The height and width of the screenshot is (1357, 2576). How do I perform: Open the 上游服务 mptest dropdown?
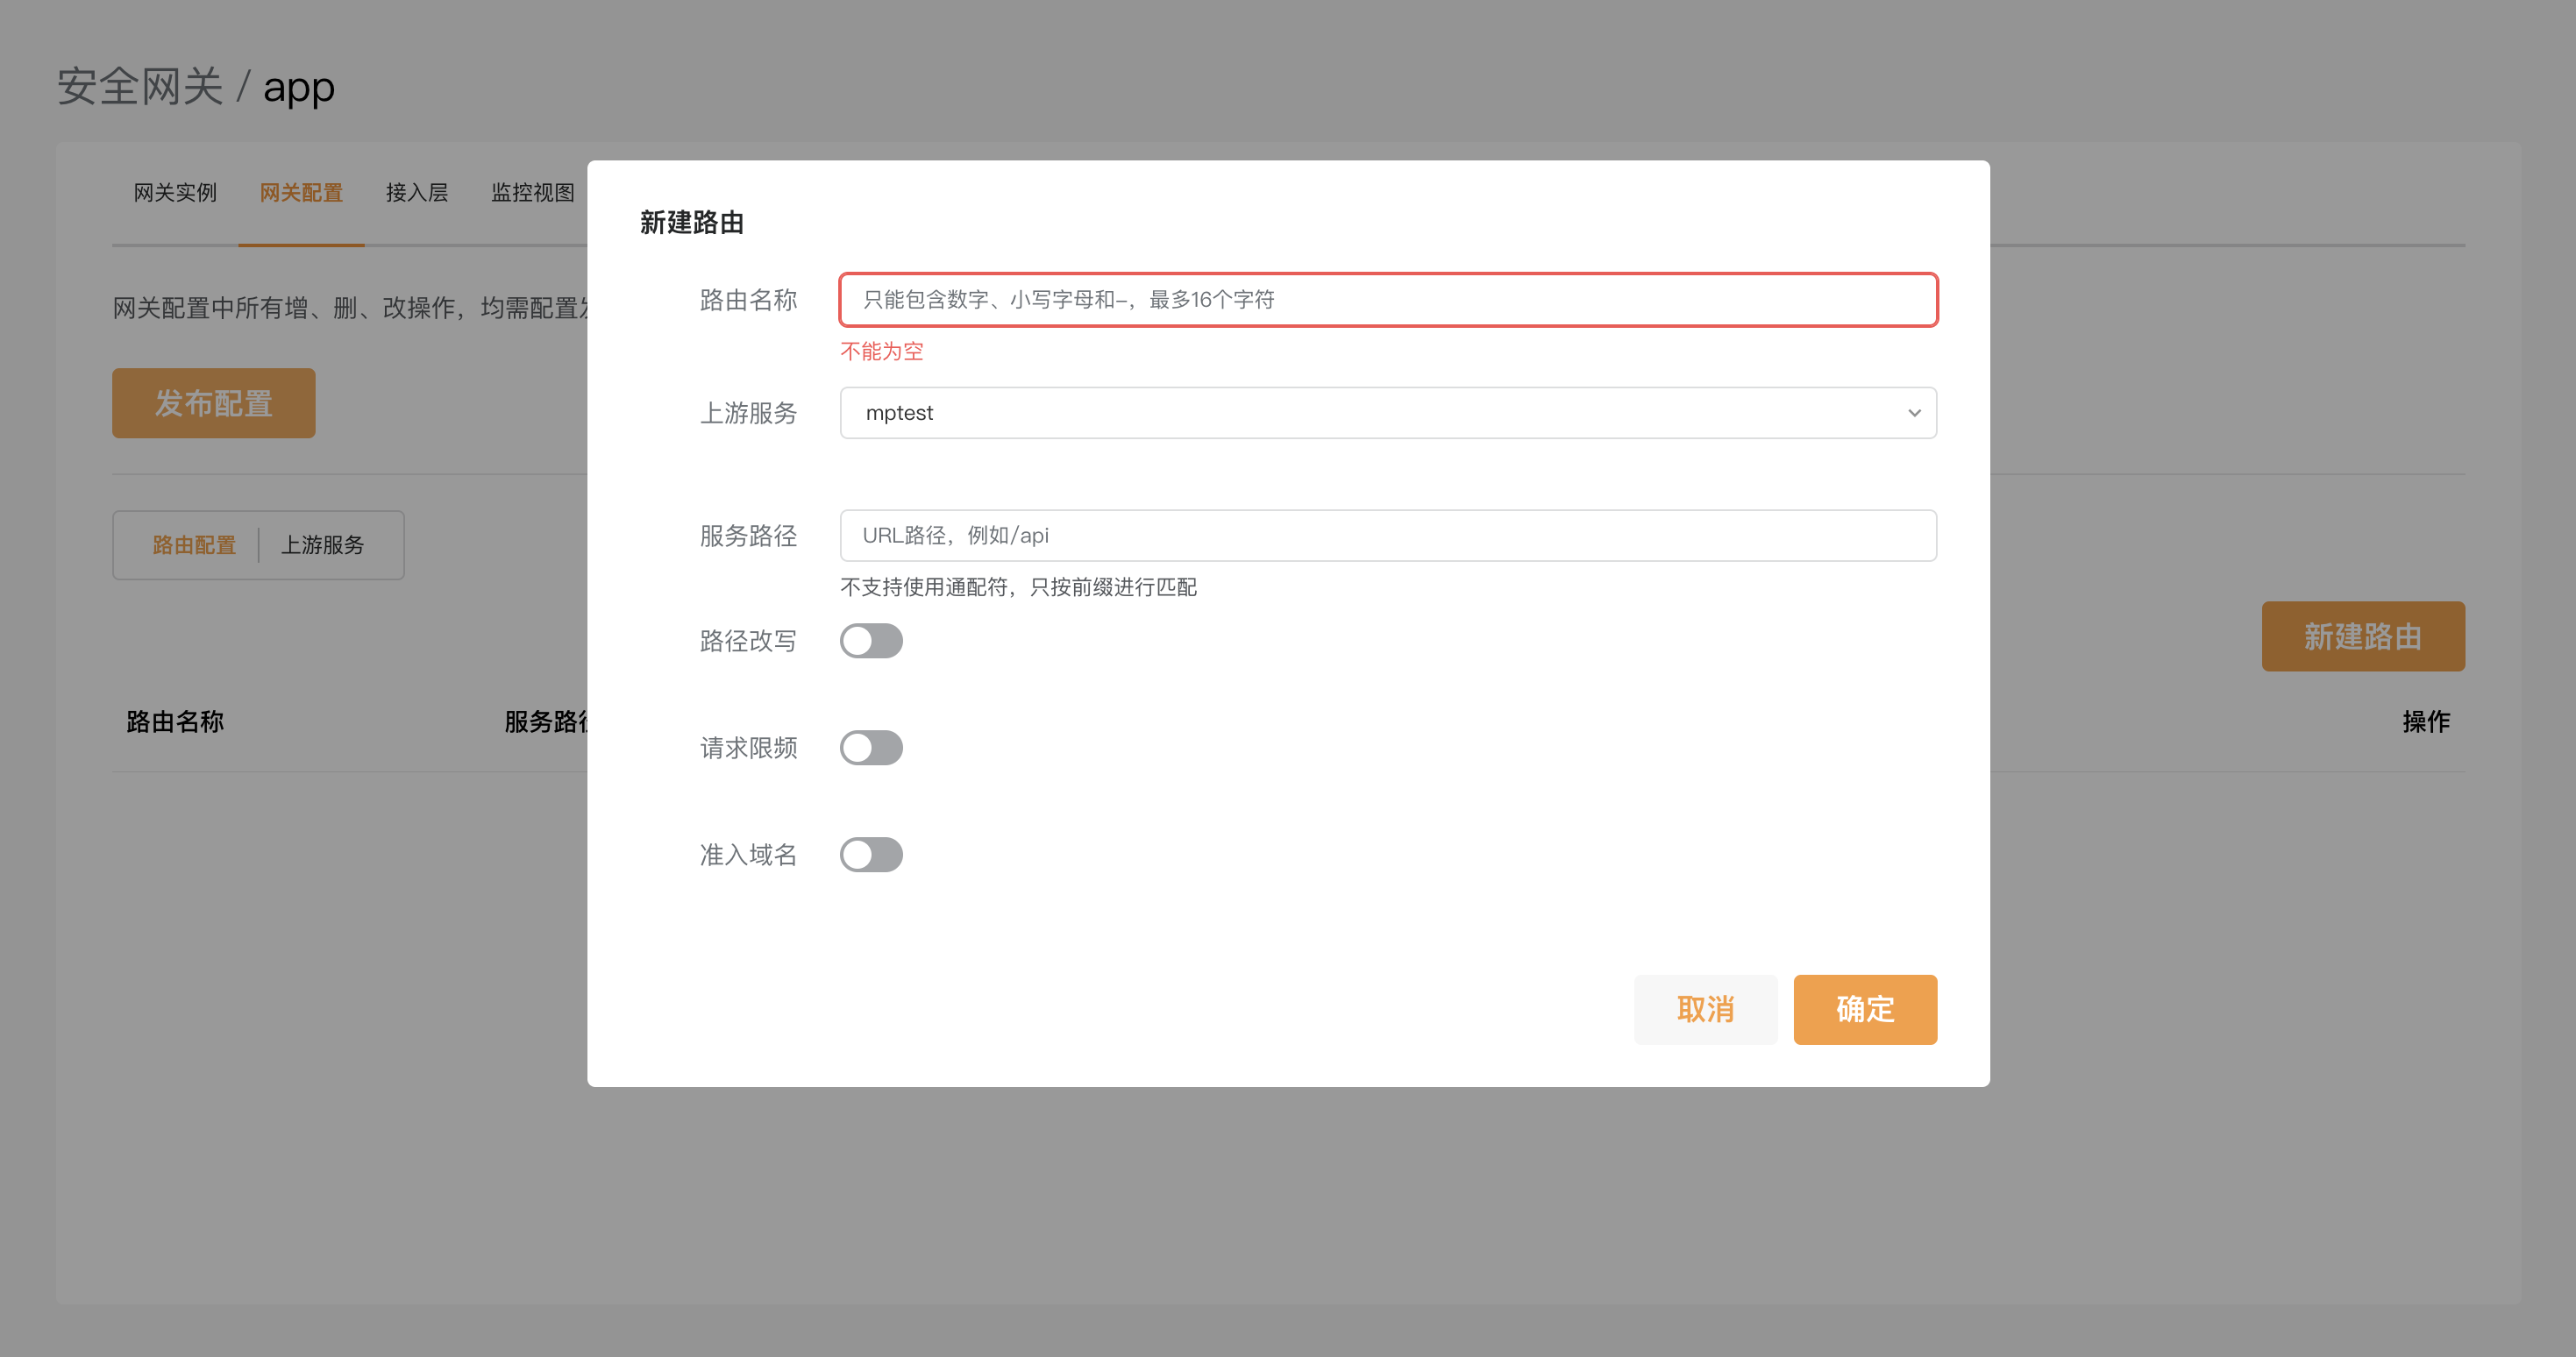[x=1386, y=413]
